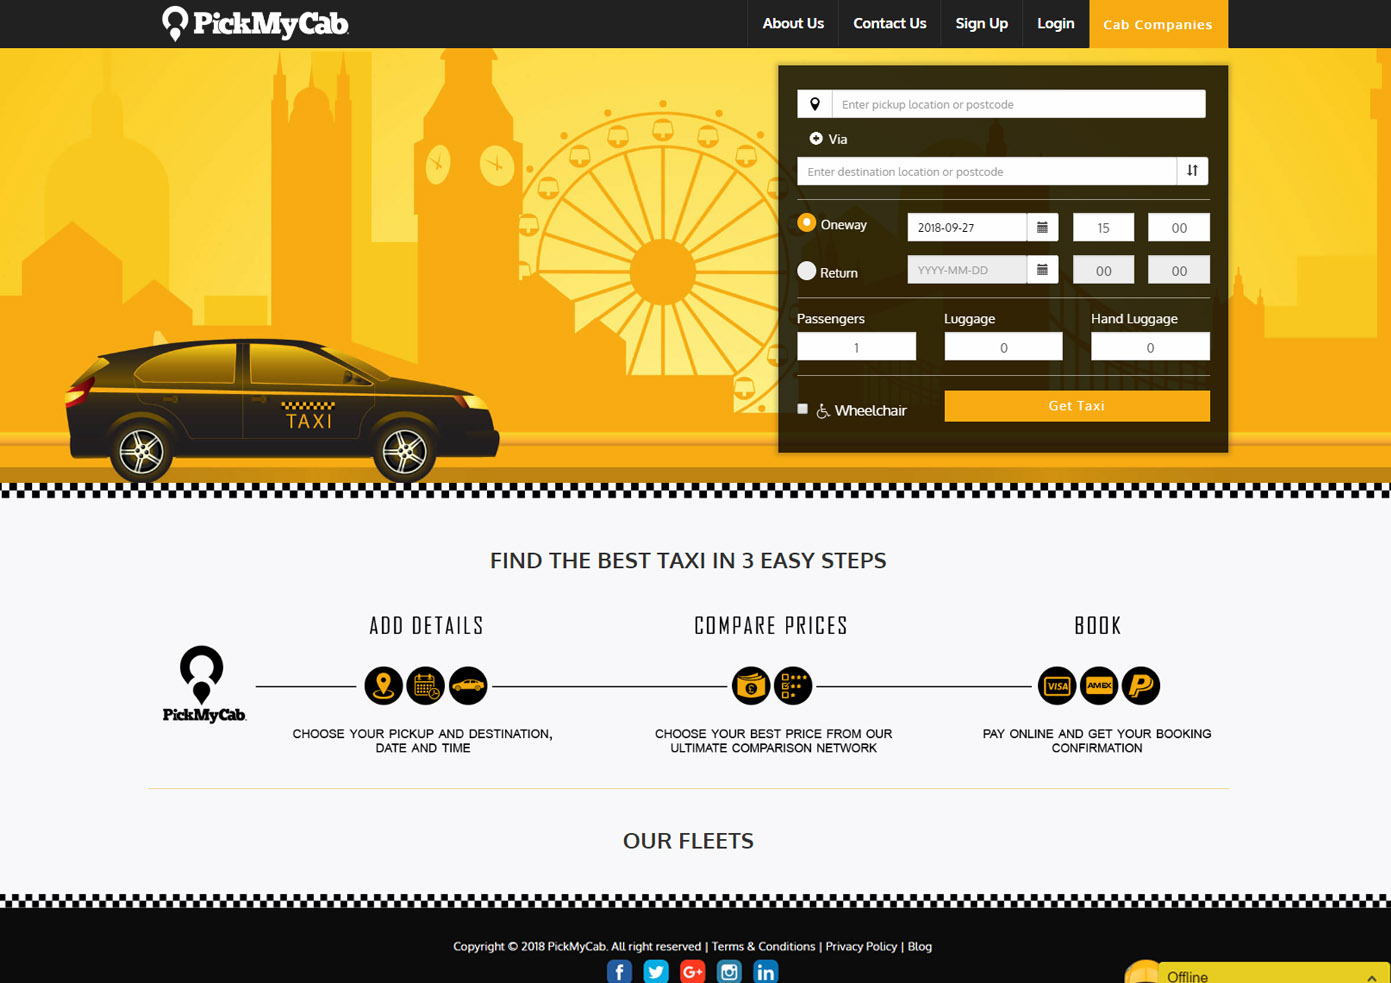Click 'FIND THE BEST TAXI IN 3 EASY STEPS'
1391x983 pixels.
point(688,561)
